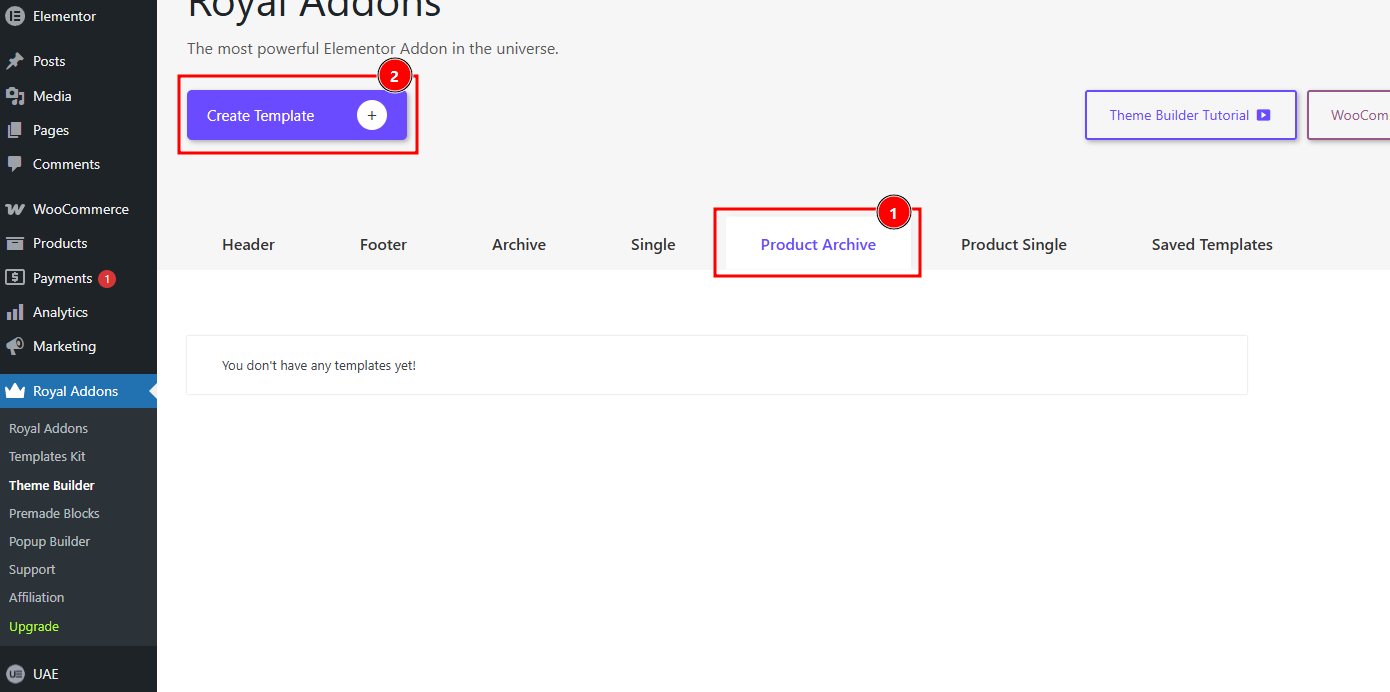
Task: Click the Payments notification badge
Action: [x=107, y=279]
